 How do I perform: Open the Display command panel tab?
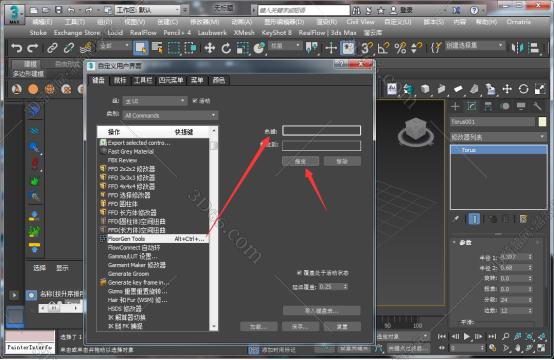pyautogui.click(x=521, y=106)
